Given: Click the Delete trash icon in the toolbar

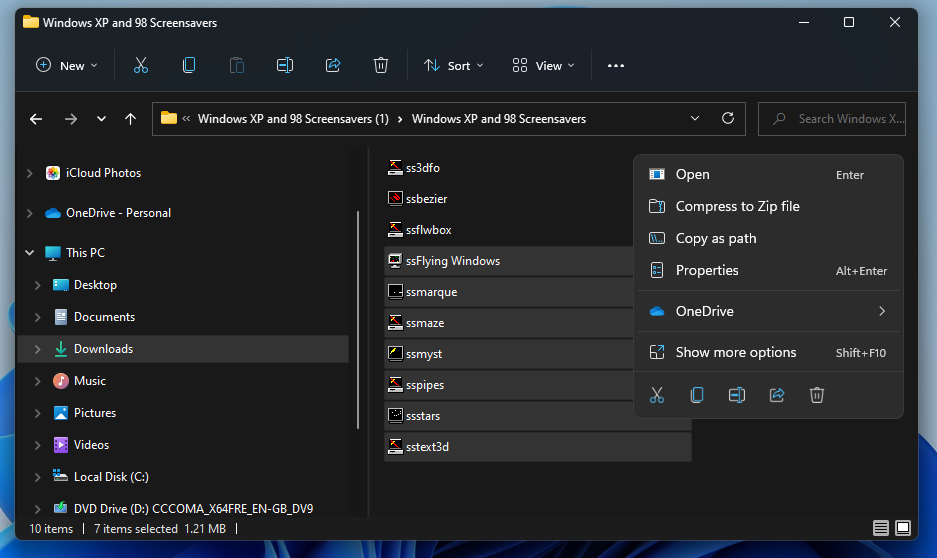Looking at the screenshot, I should [381, 65].
